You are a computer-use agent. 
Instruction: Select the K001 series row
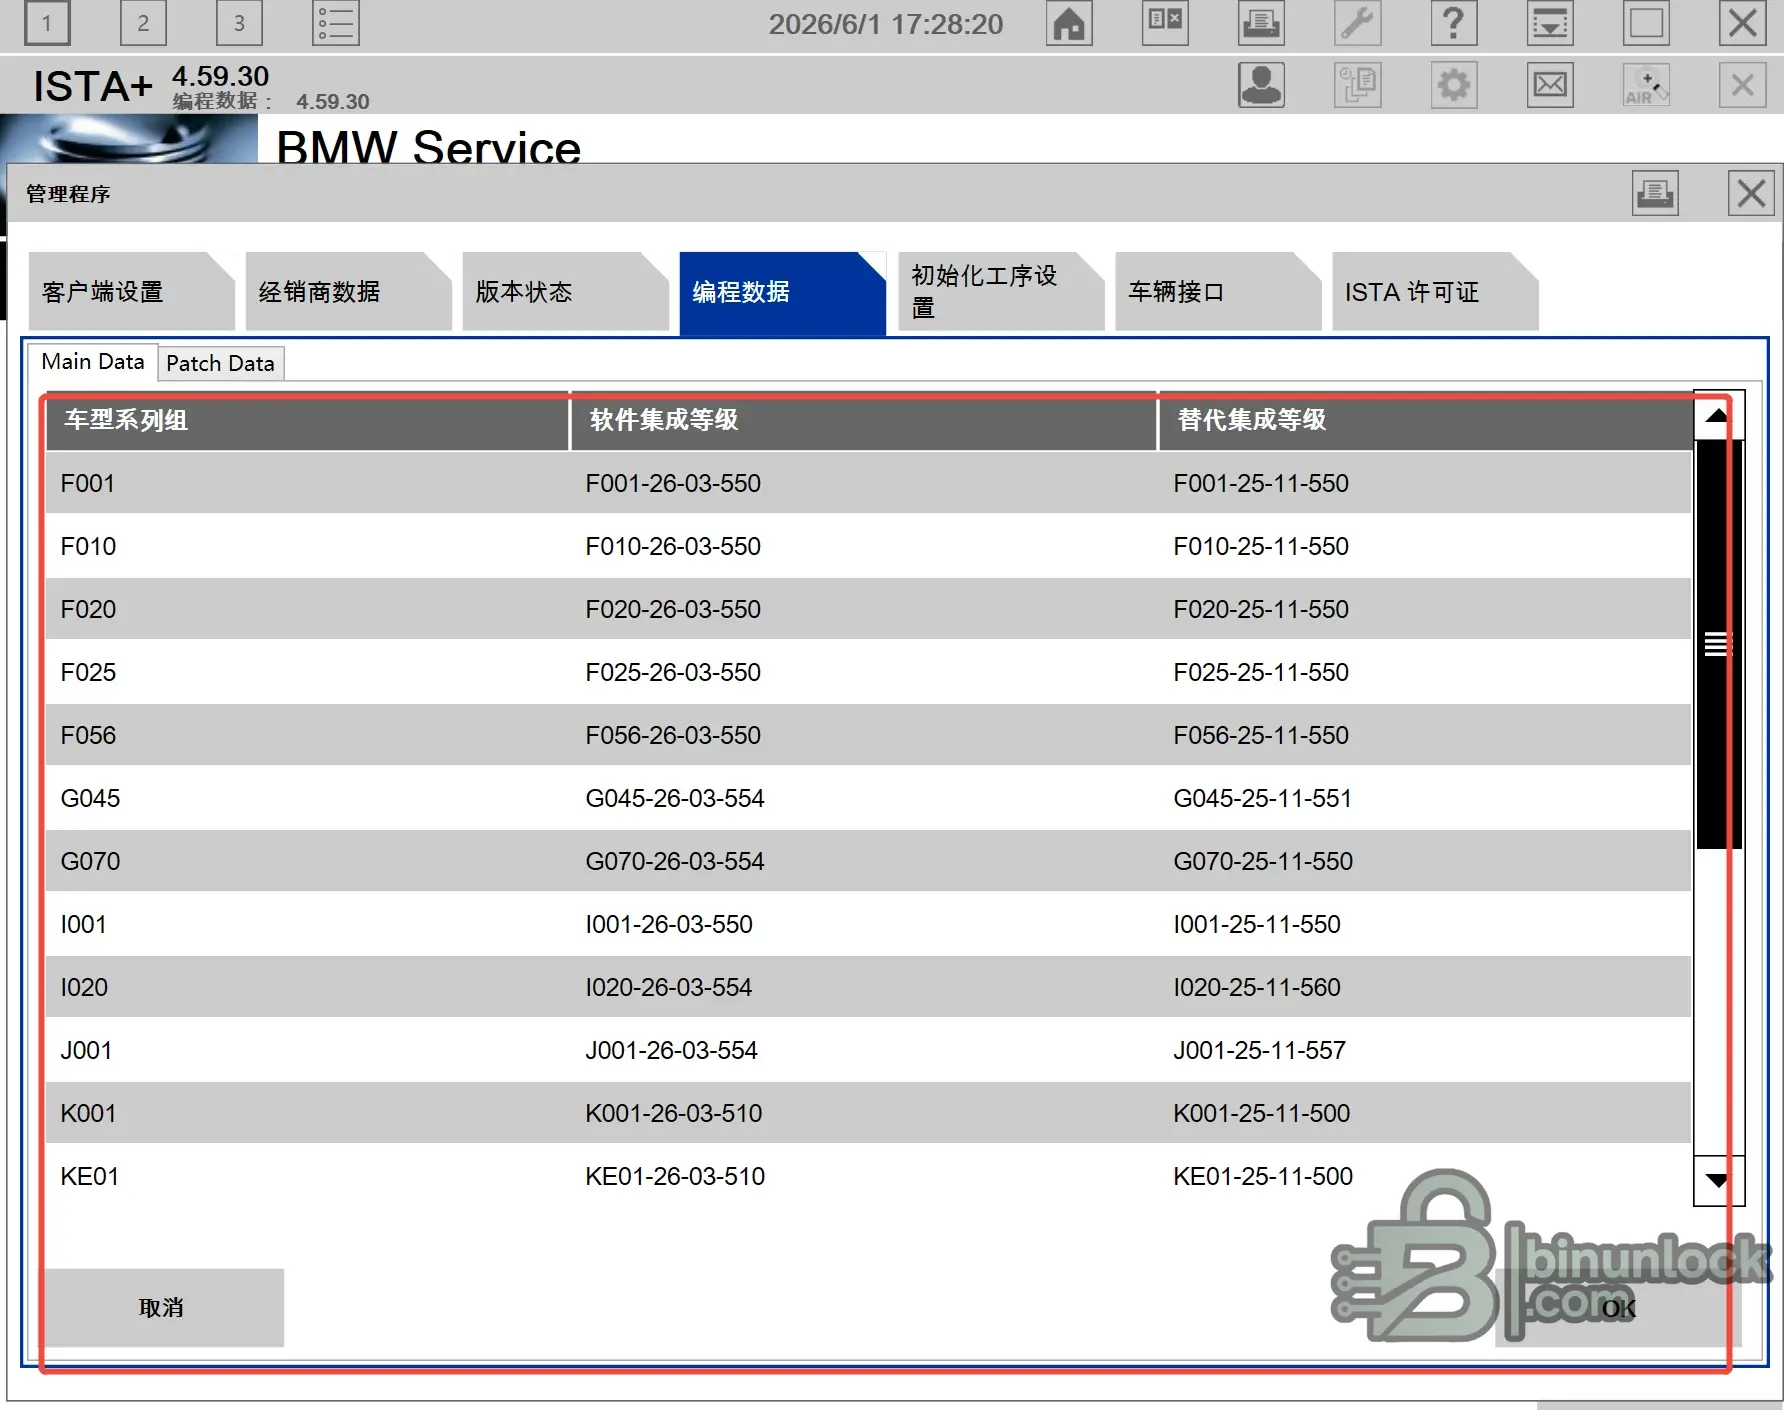868,1113
